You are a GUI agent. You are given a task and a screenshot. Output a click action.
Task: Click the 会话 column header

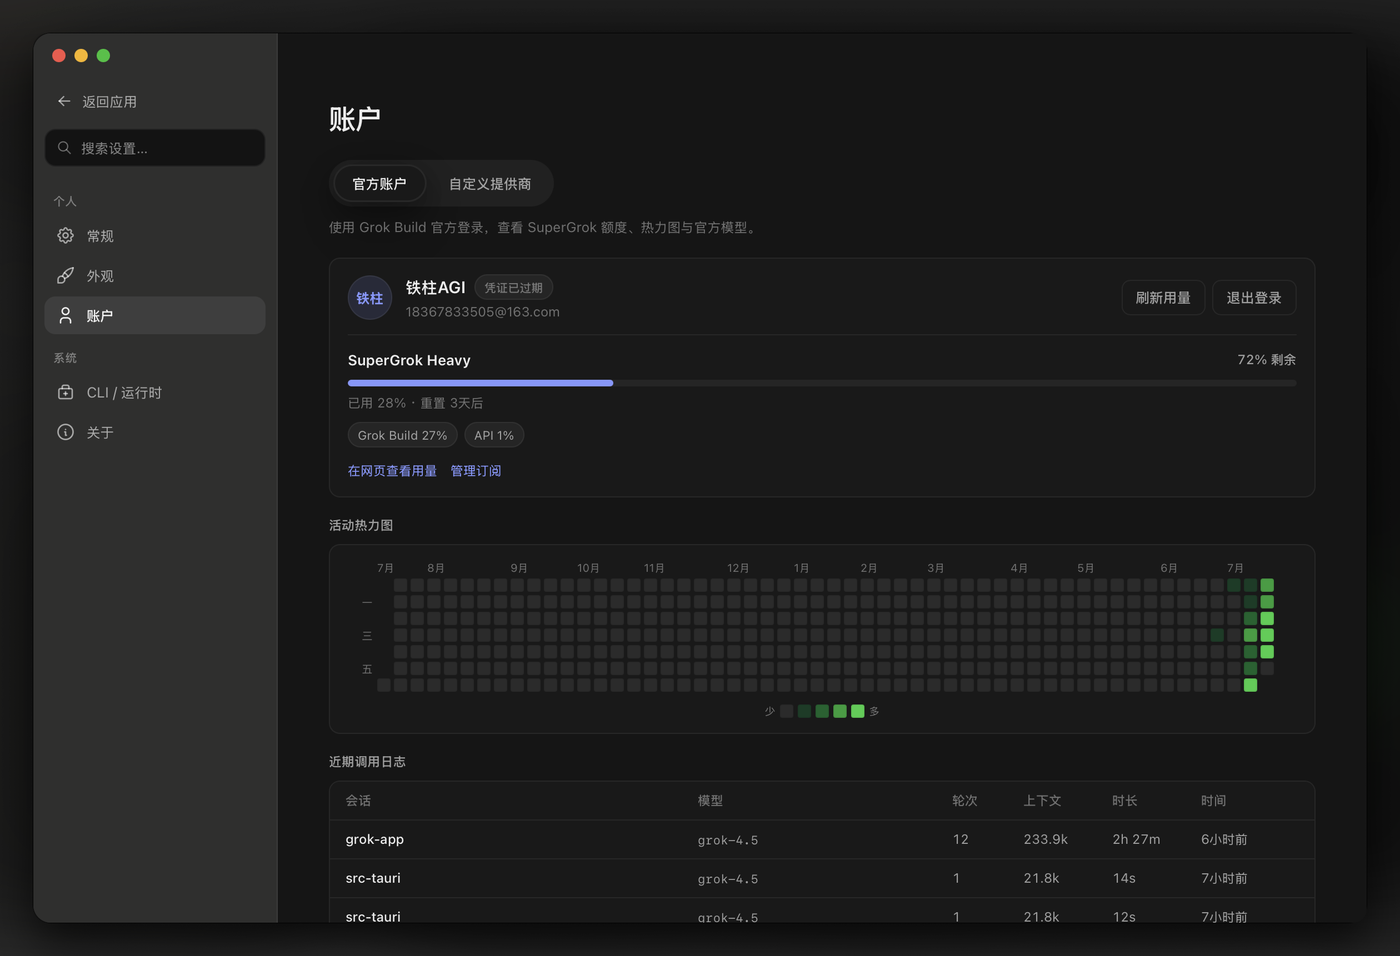pos(358,801)
